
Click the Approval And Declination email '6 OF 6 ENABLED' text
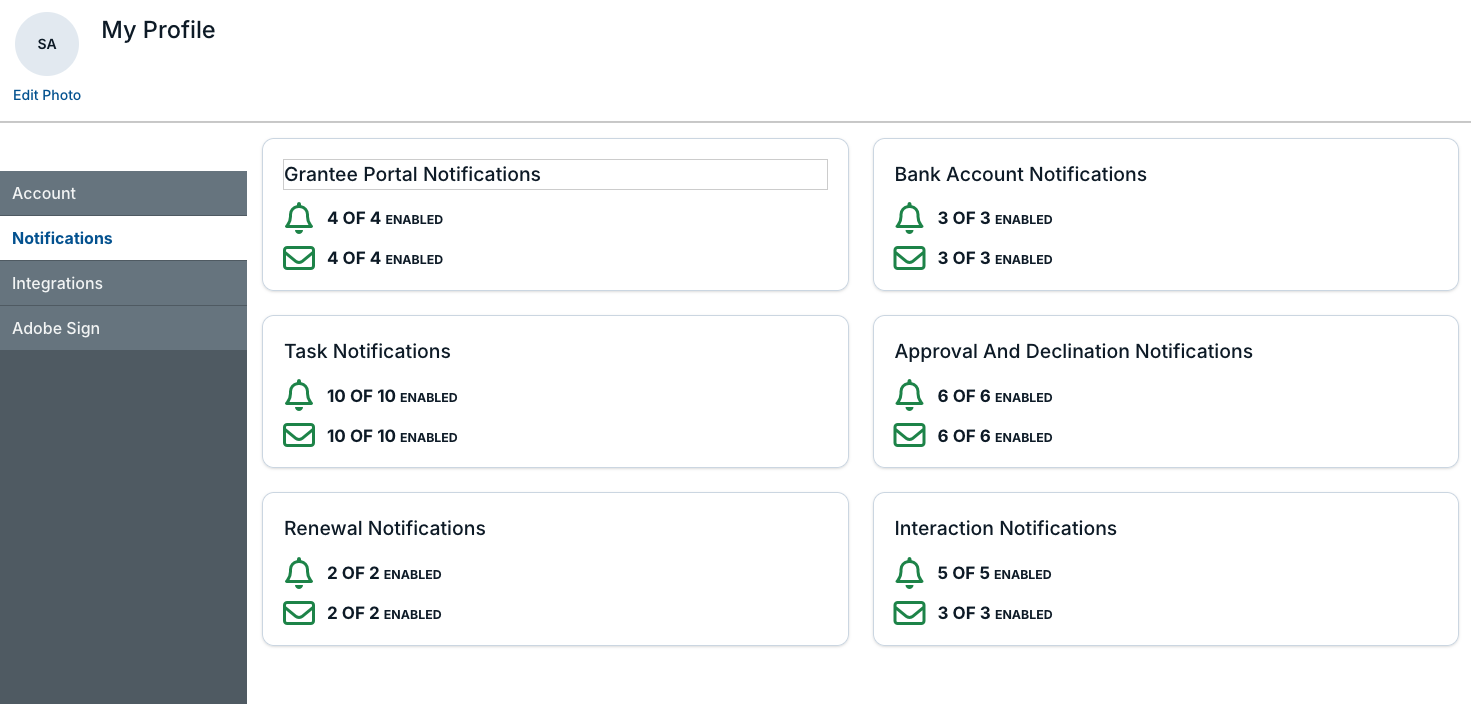995,437
